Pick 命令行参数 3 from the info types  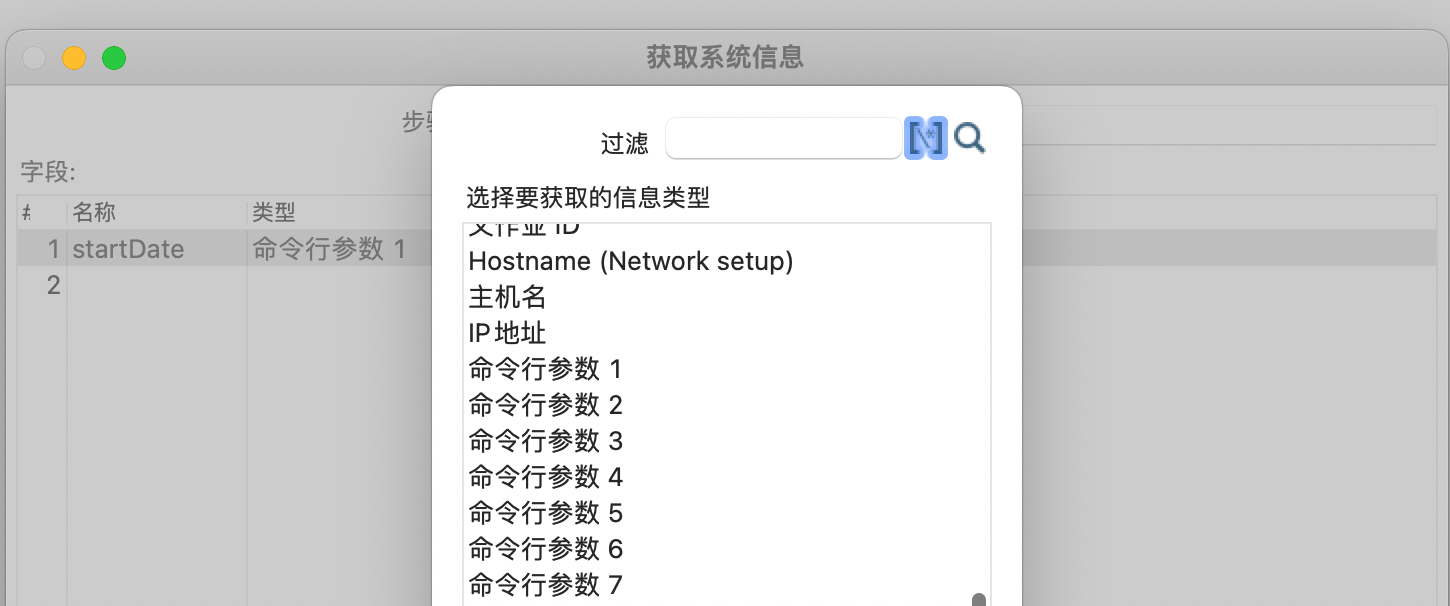[x=545, y=441]
